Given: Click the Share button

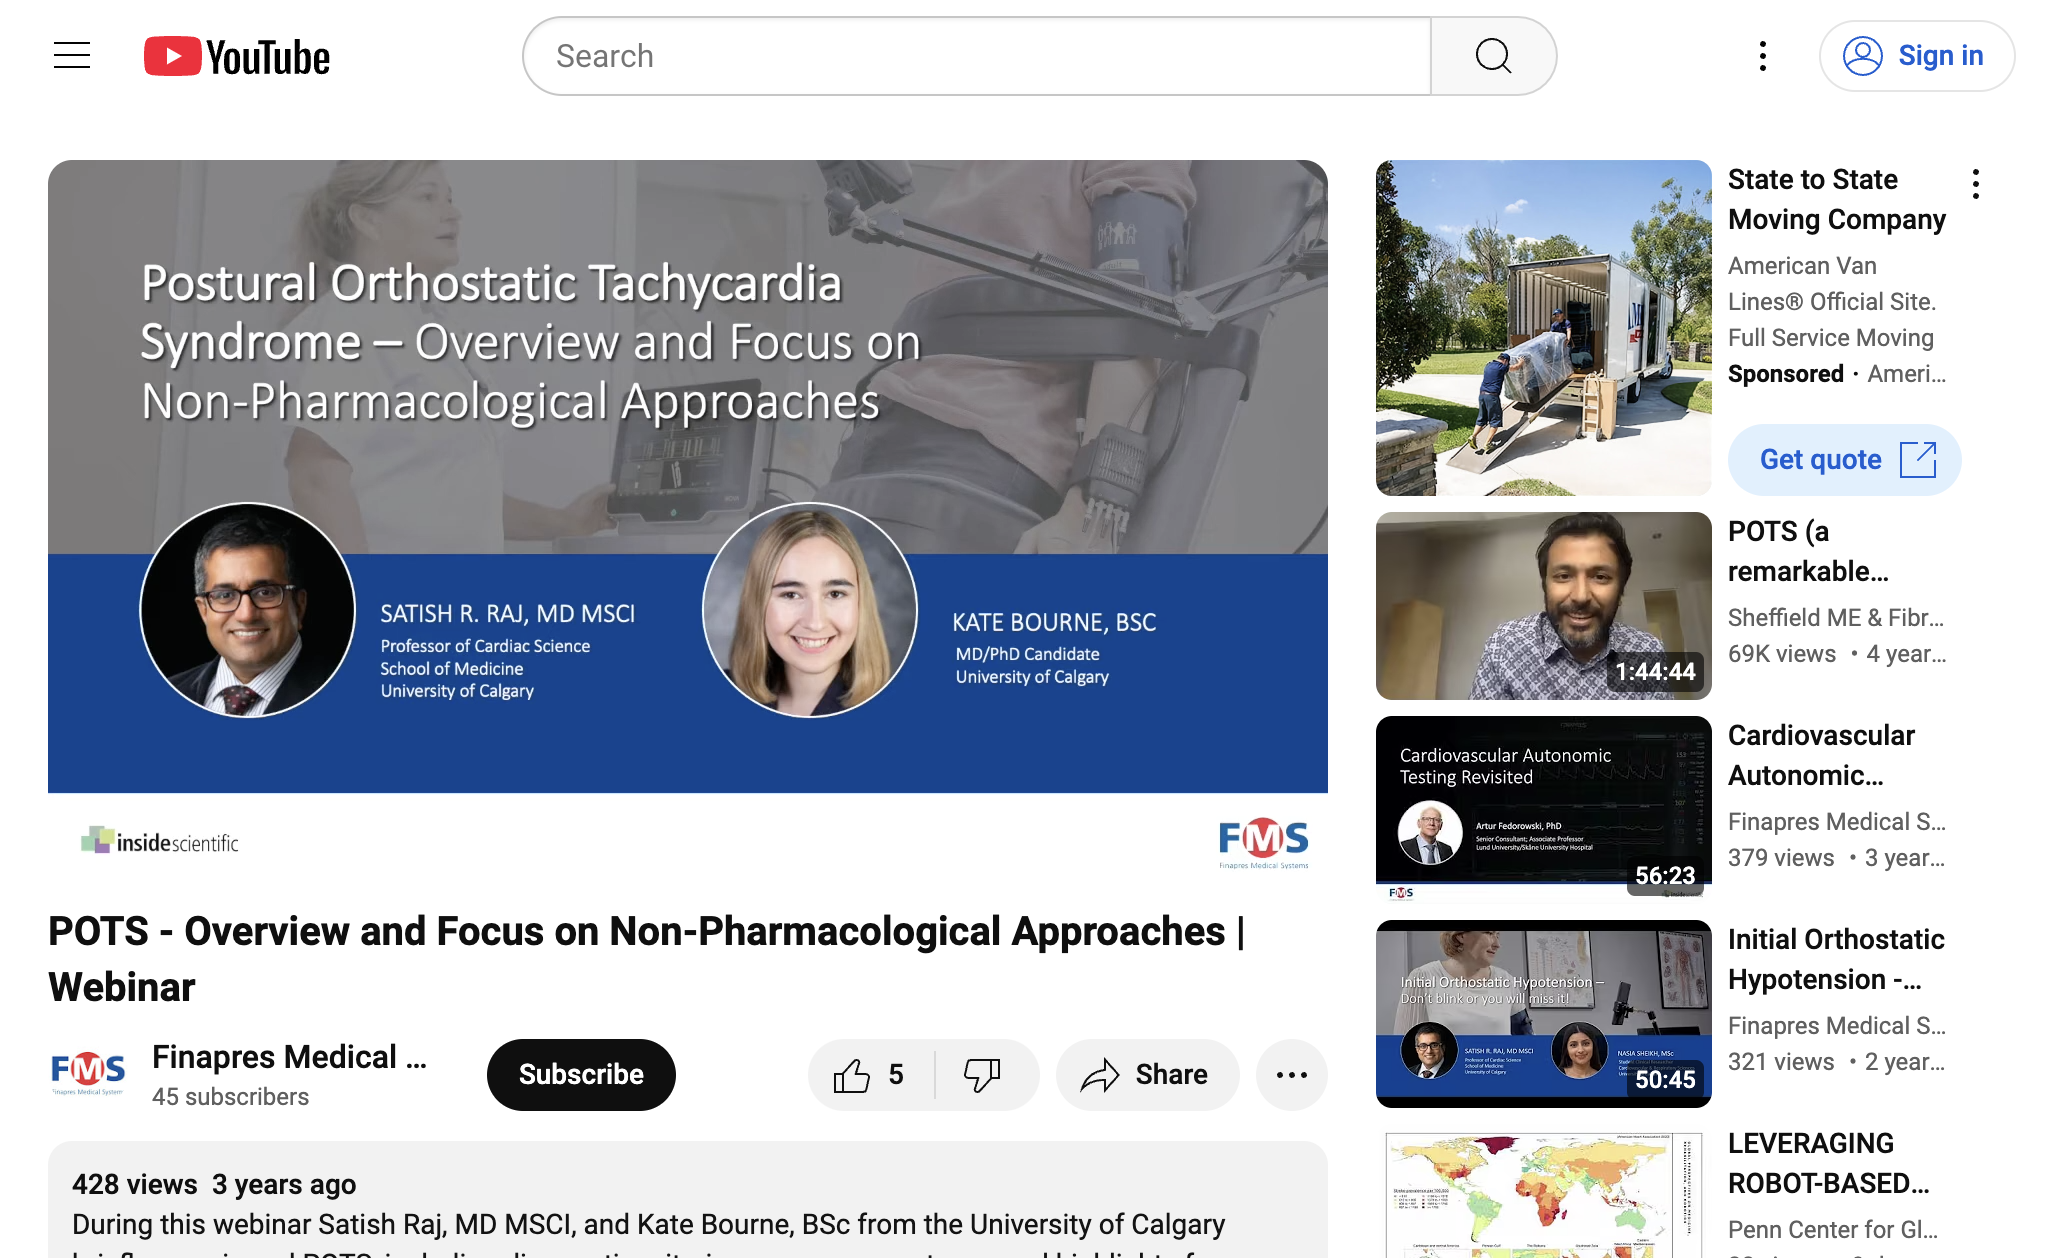Looking at the screenshot, I should [x=1147, y=1075].
